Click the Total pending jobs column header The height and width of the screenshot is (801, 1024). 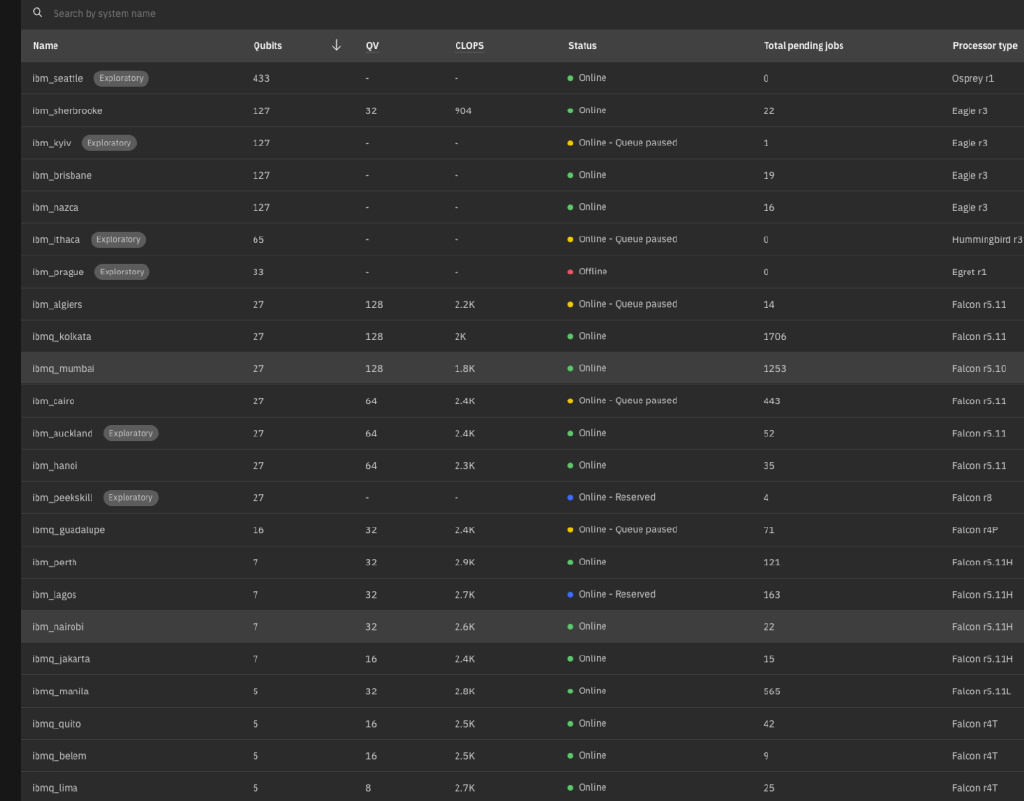pyautogui.click(x=803, y=46)
